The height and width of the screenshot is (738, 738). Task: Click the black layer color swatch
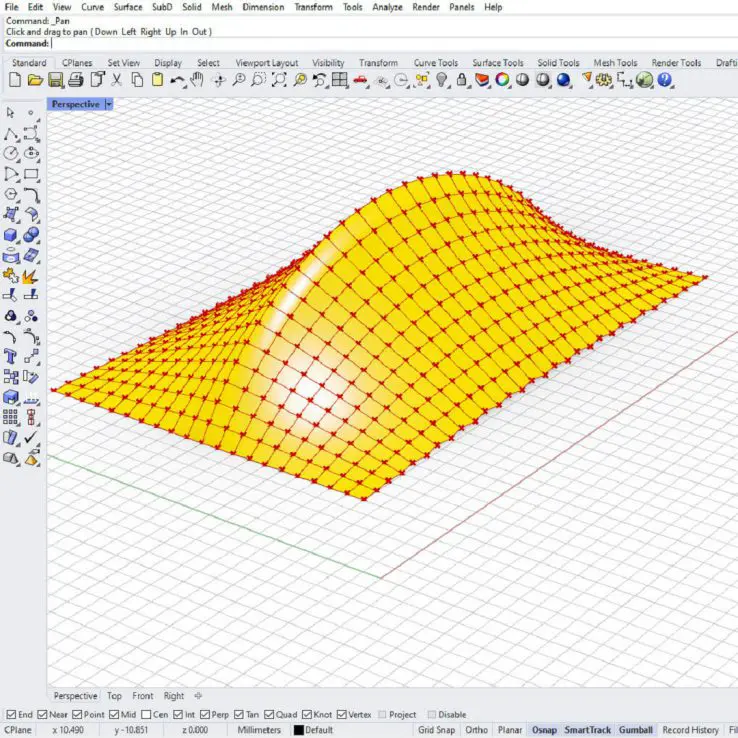click(x=298, y=730)
